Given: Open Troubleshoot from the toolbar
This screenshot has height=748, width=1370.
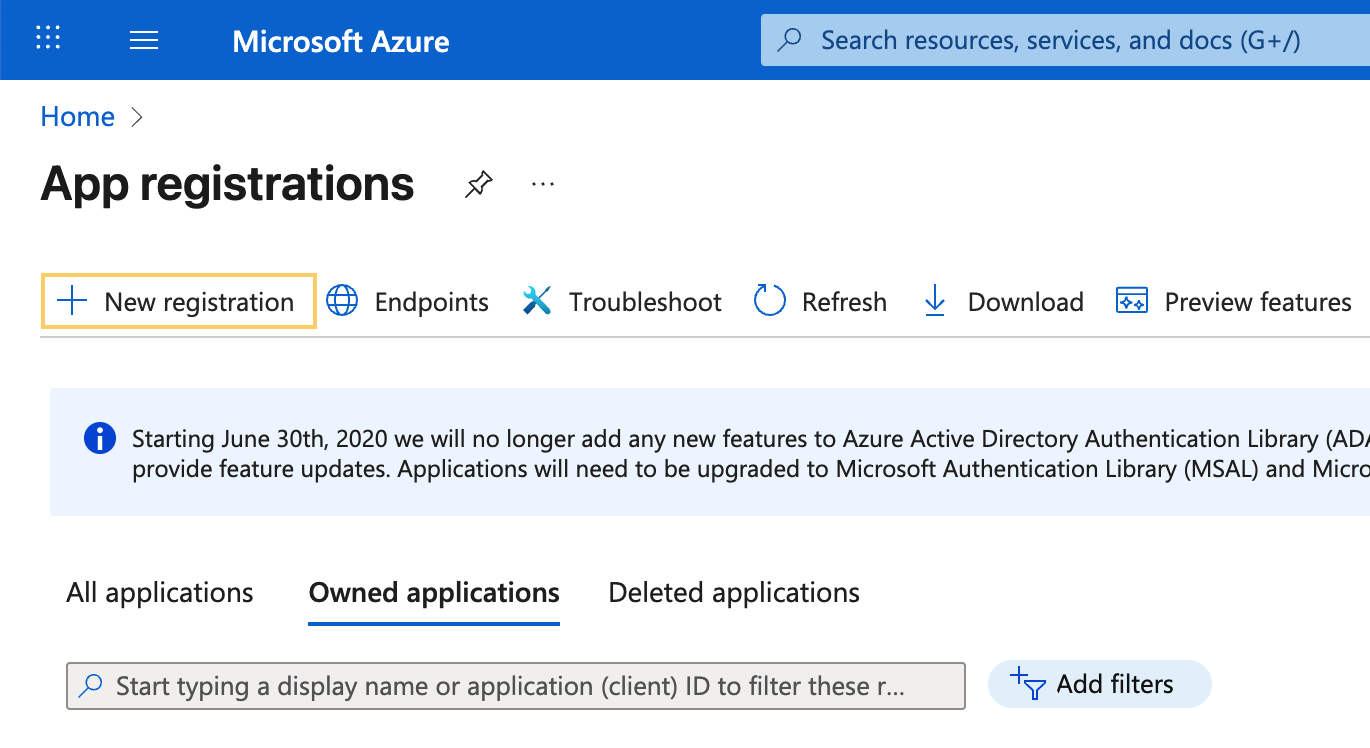Looking at the screenshot, I should (621, 301).
